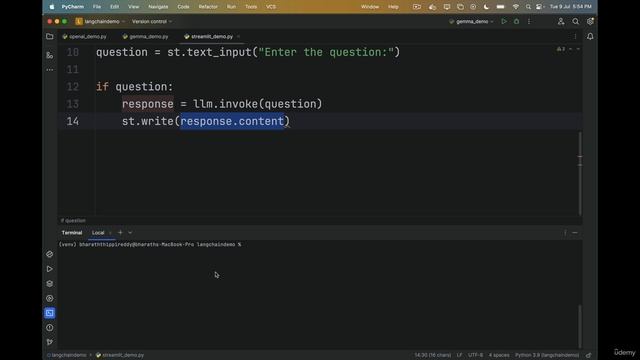Change indent setting 4 spaces
Screen dimensions: 640x360
pyautogui.click(x=499, y=355)
